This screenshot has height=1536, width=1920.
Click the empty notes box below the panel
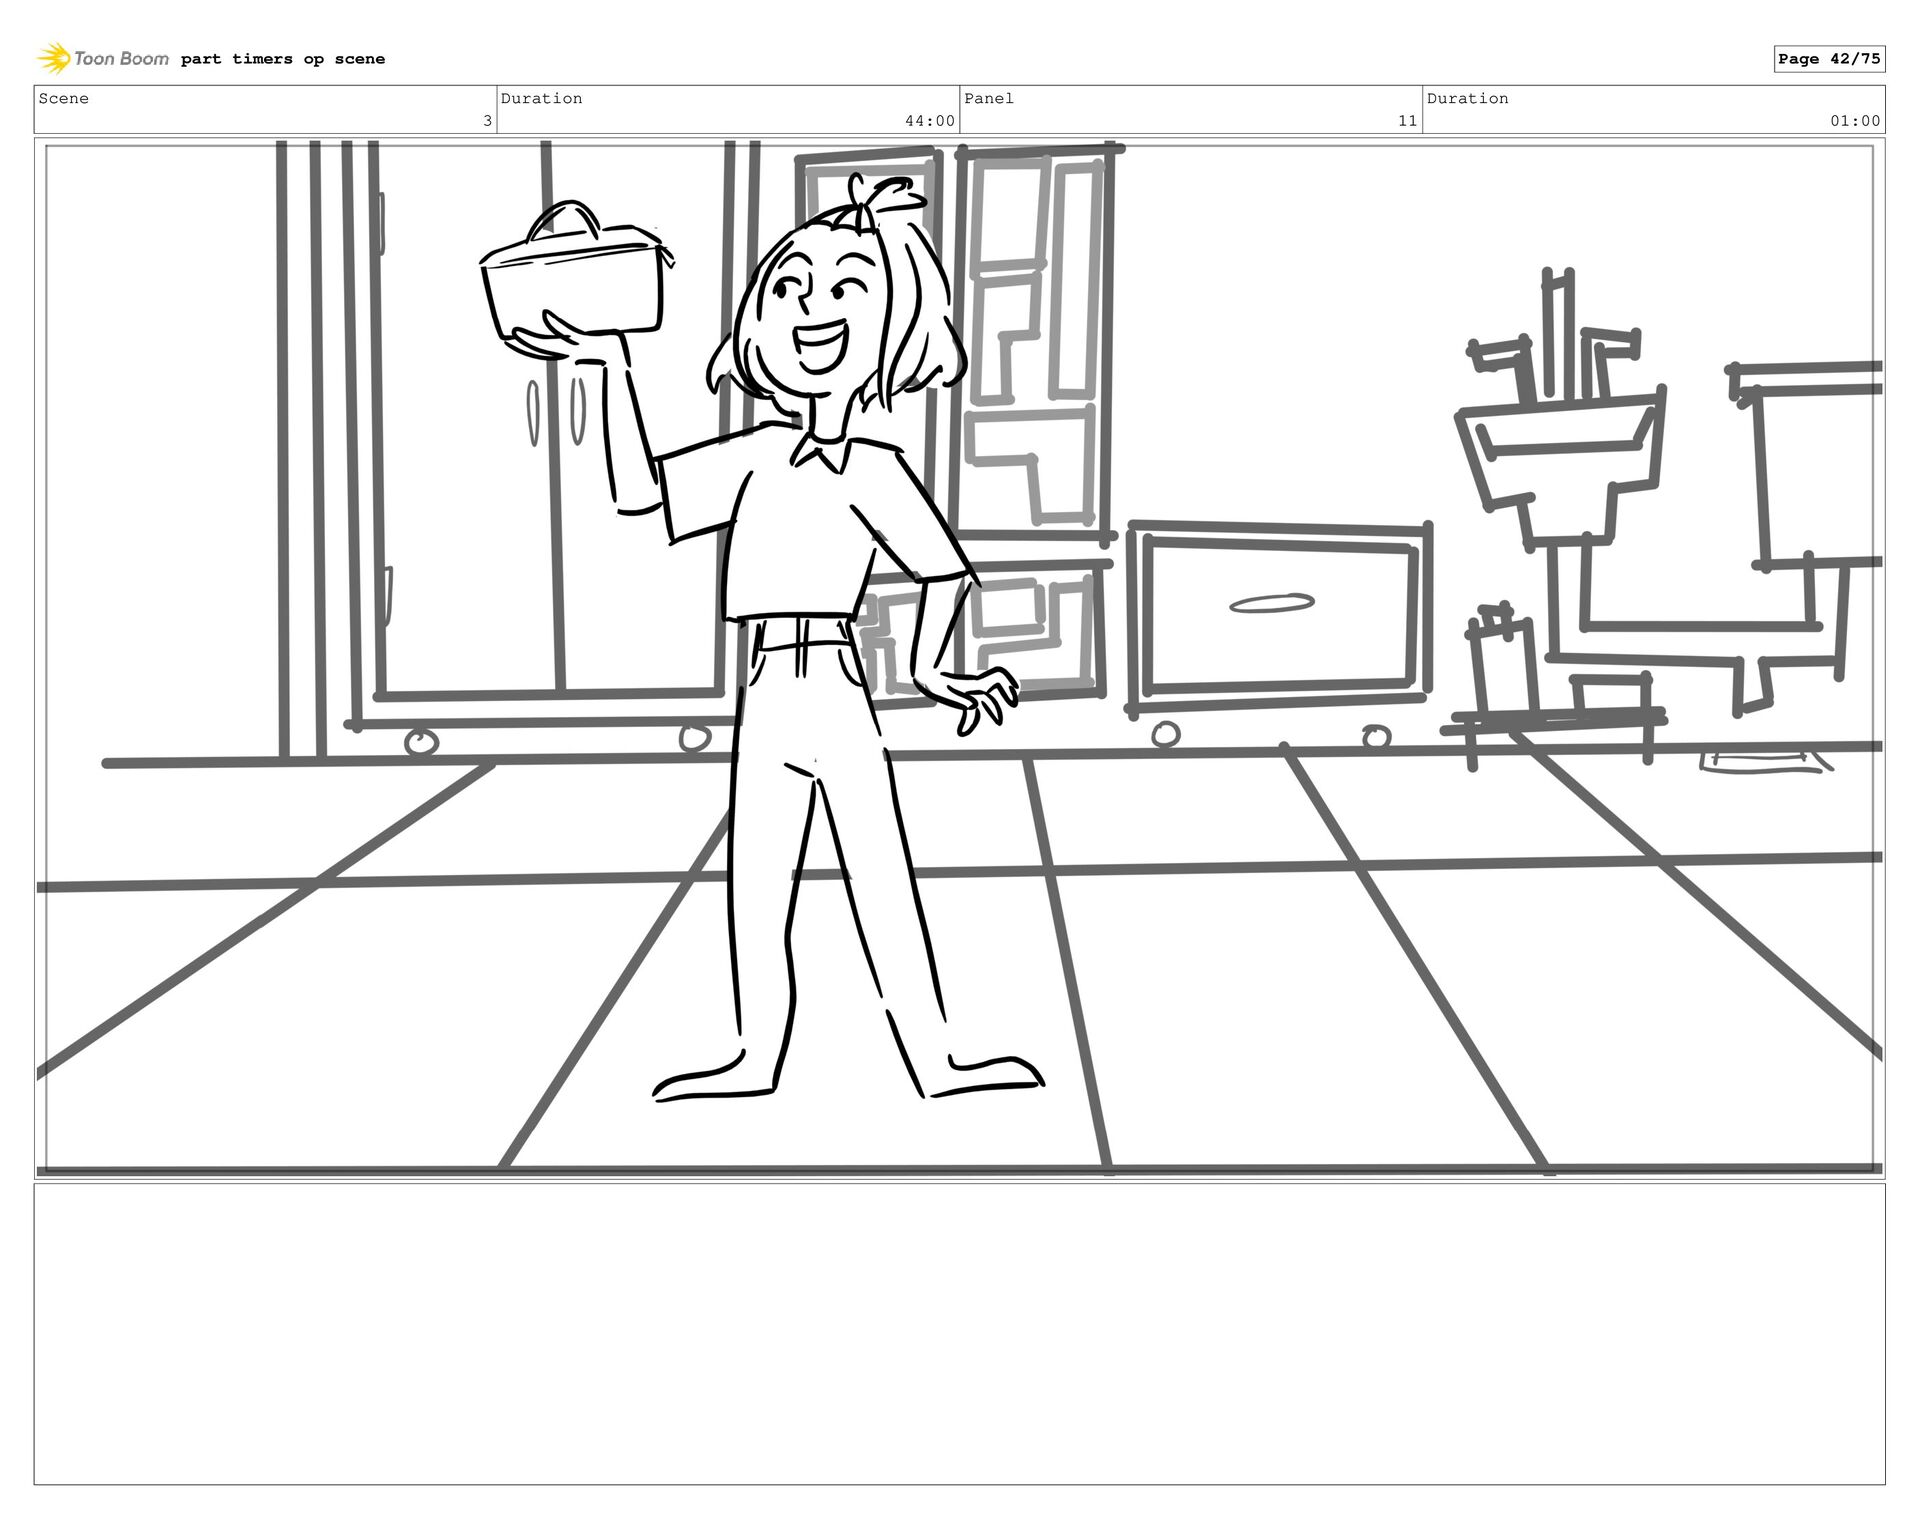pyautogui.click(x=960, y=1334)
